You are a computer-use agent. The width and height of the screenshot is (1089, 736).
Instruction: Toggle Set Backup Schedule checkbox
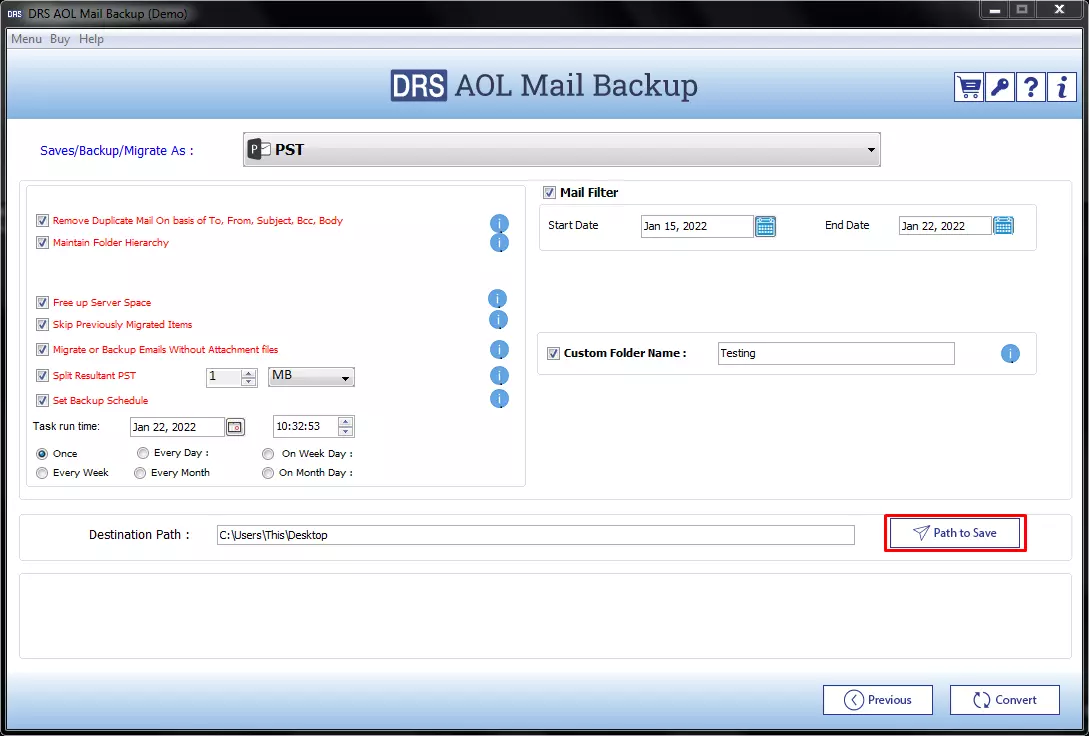pos(42,401)
